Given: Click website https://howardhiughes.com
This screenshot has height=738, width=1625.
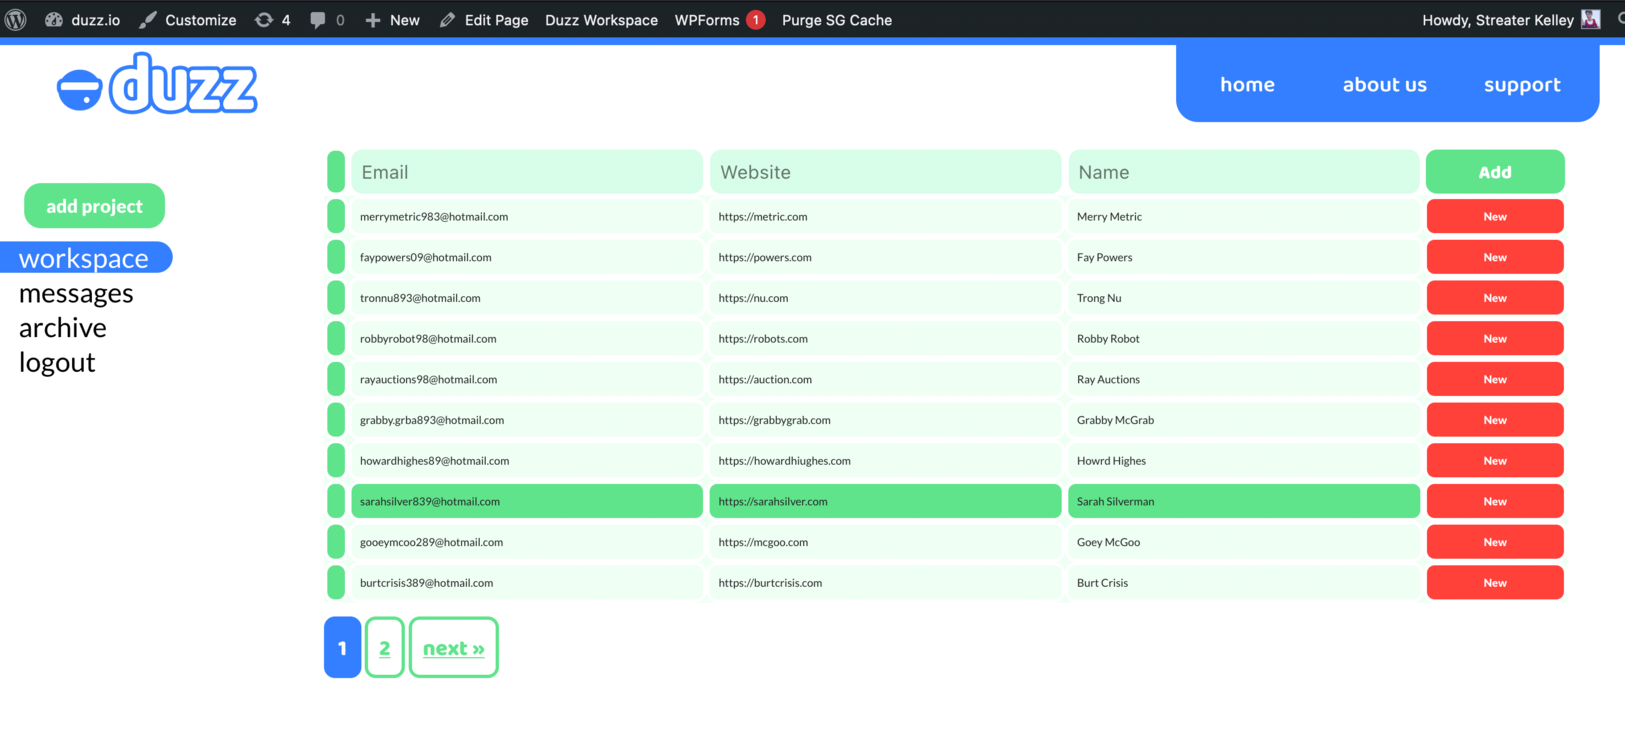Looking at the screenshot, I should 785,460.
